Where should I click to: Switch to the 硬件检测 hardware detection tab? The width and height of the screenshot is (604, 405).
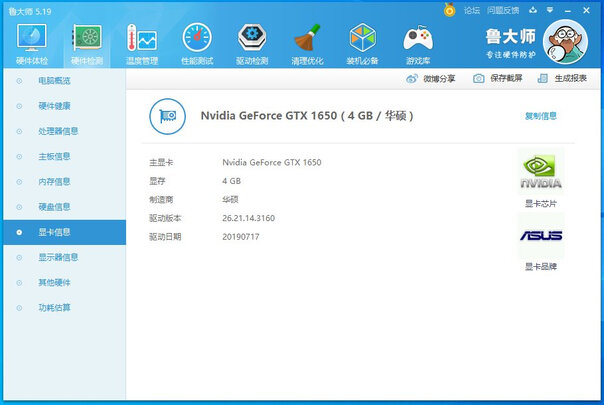point(86,42)
